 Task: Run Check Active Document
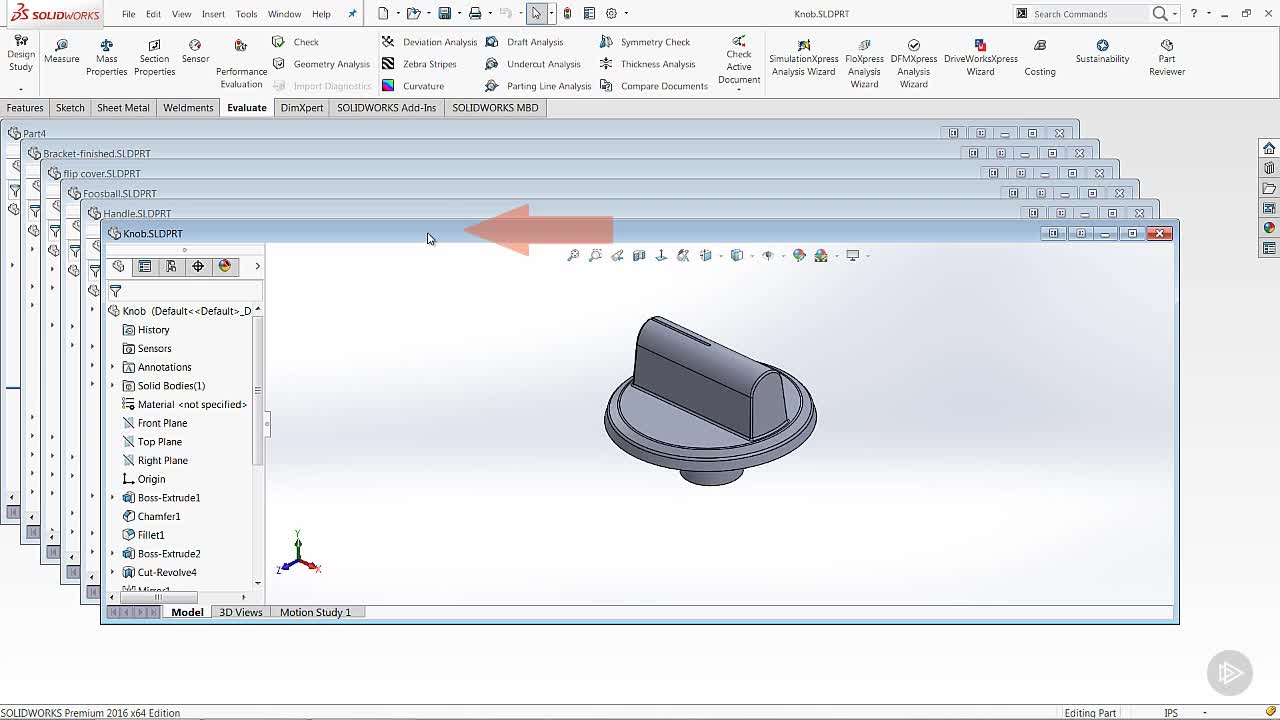pos(739,62)
